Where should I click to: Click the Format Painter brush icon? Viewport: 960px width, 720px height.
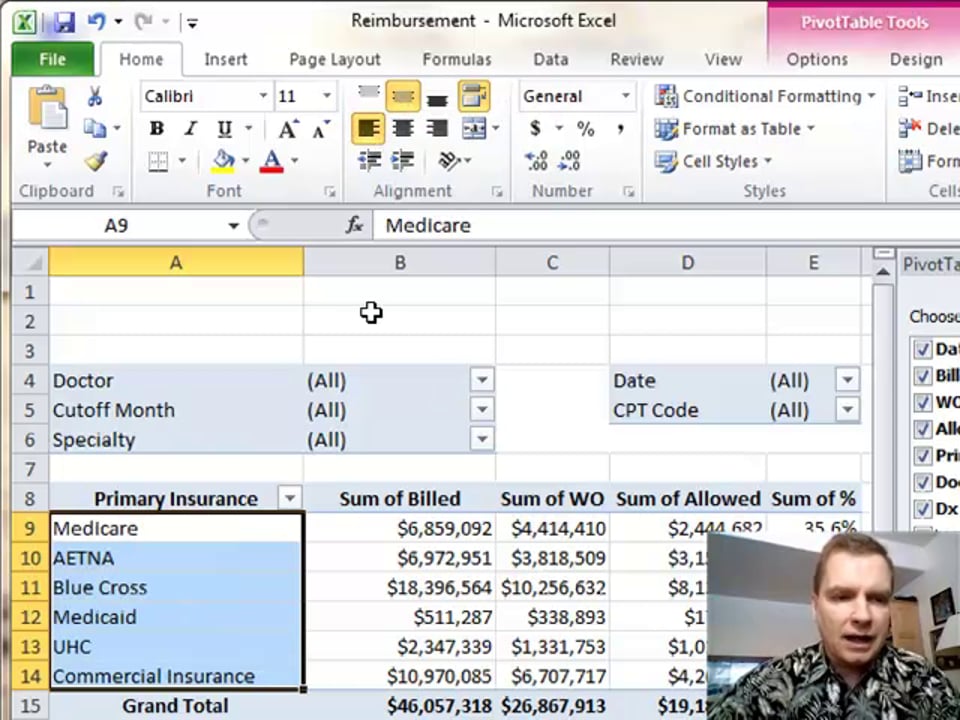[x=96, y=160]
